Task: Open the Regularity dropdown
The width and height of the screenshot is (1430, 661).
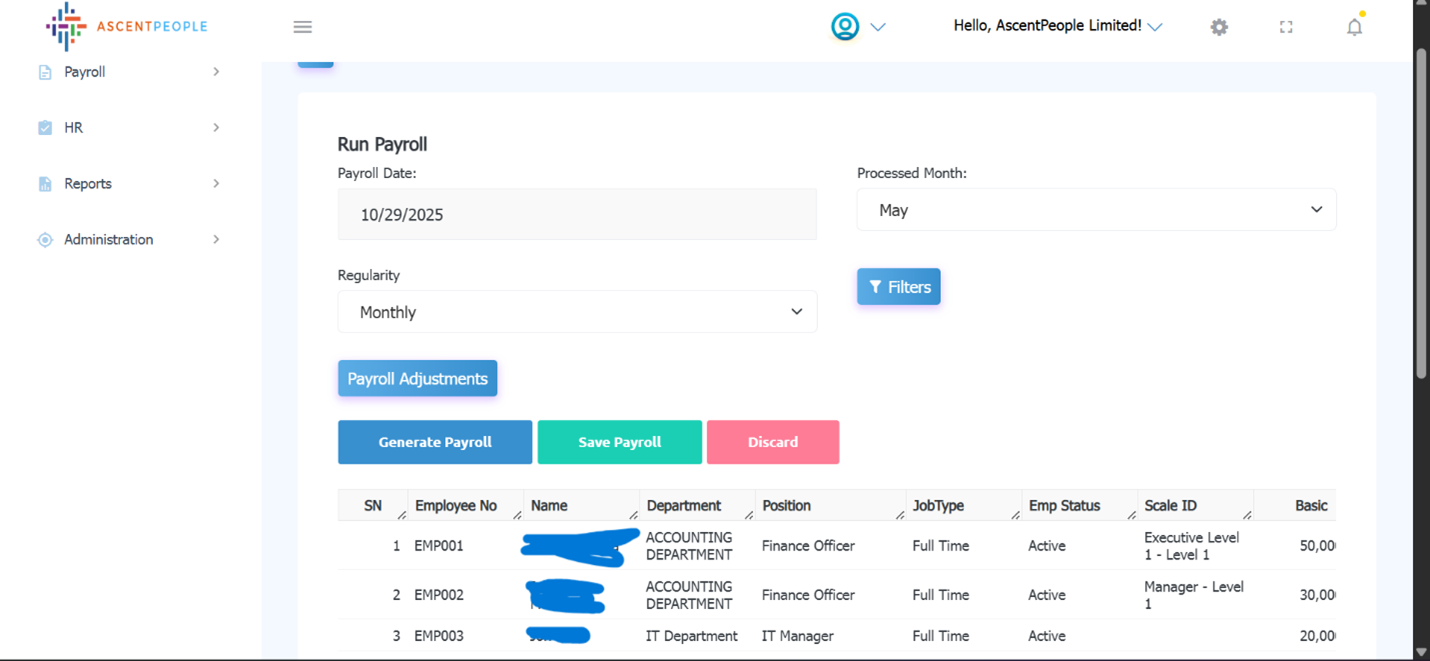Action: (x=577, y=312)
